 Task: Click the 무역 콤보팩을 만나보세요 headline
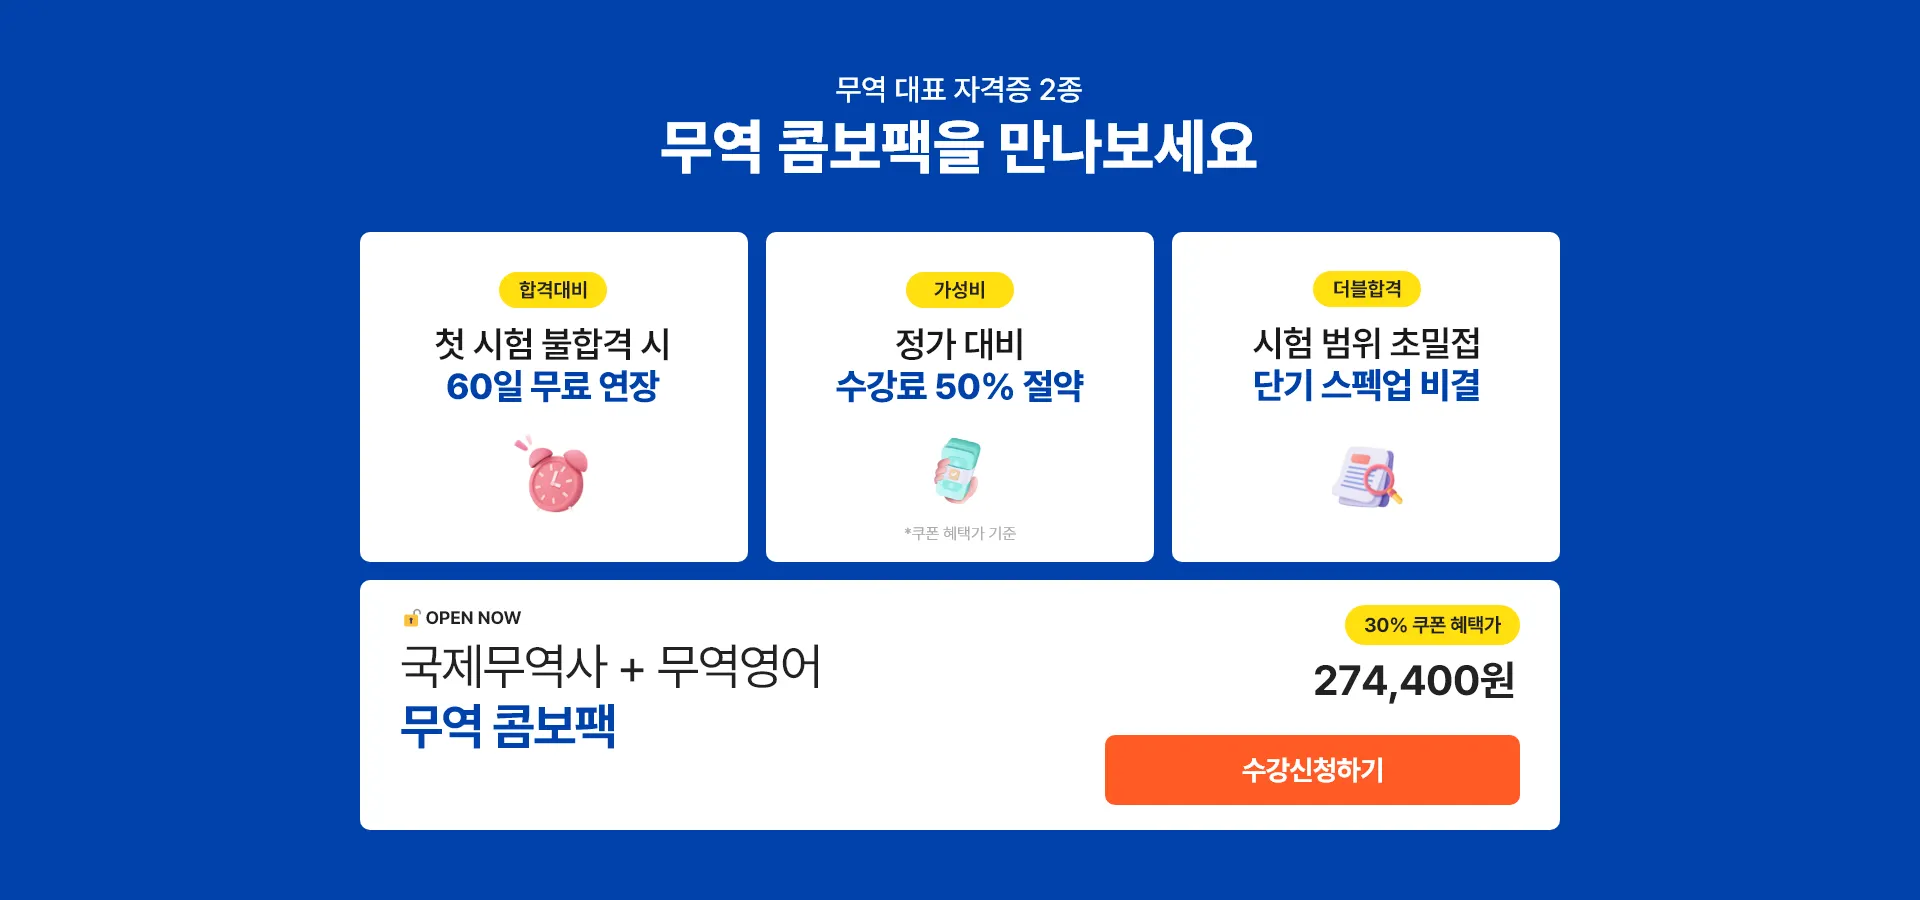958,147
